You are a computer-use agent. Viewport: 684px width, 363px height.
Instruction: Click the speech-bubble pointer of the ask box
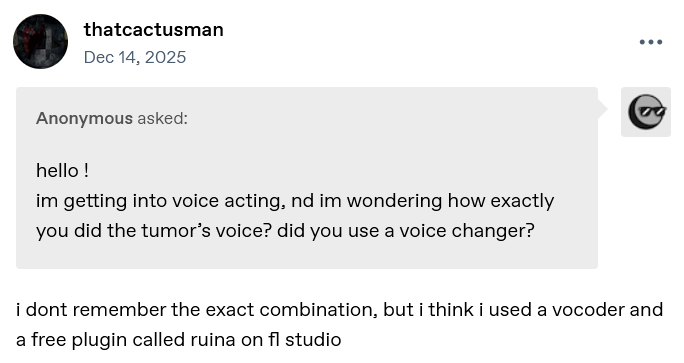tap(603, 109)
